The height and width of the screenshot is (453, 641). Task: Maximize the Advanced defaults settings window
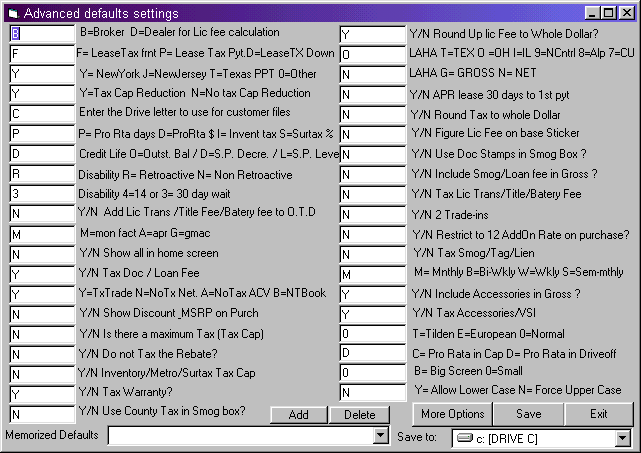(609, 13)
